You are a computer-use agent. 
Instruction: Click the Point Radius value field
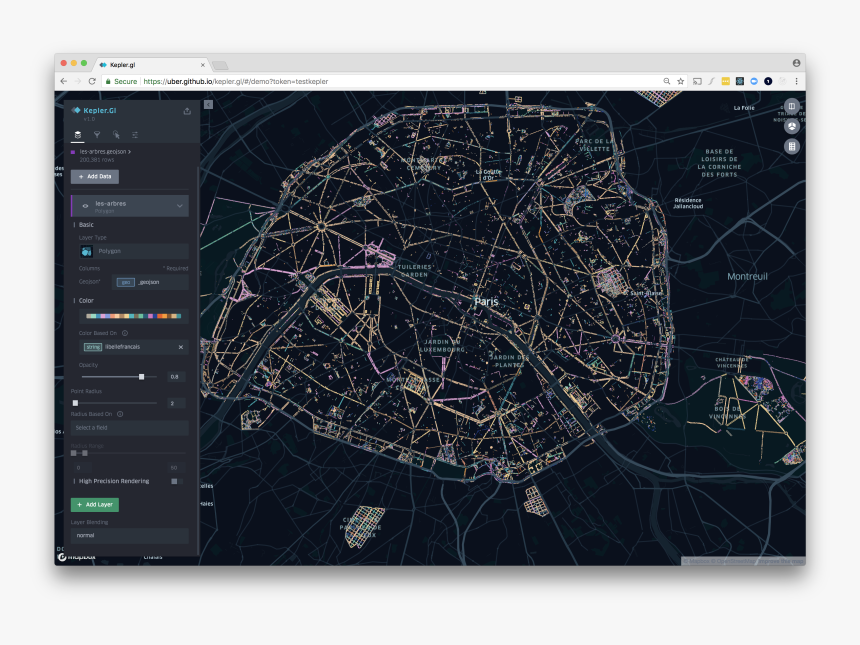tap(176, 403)
